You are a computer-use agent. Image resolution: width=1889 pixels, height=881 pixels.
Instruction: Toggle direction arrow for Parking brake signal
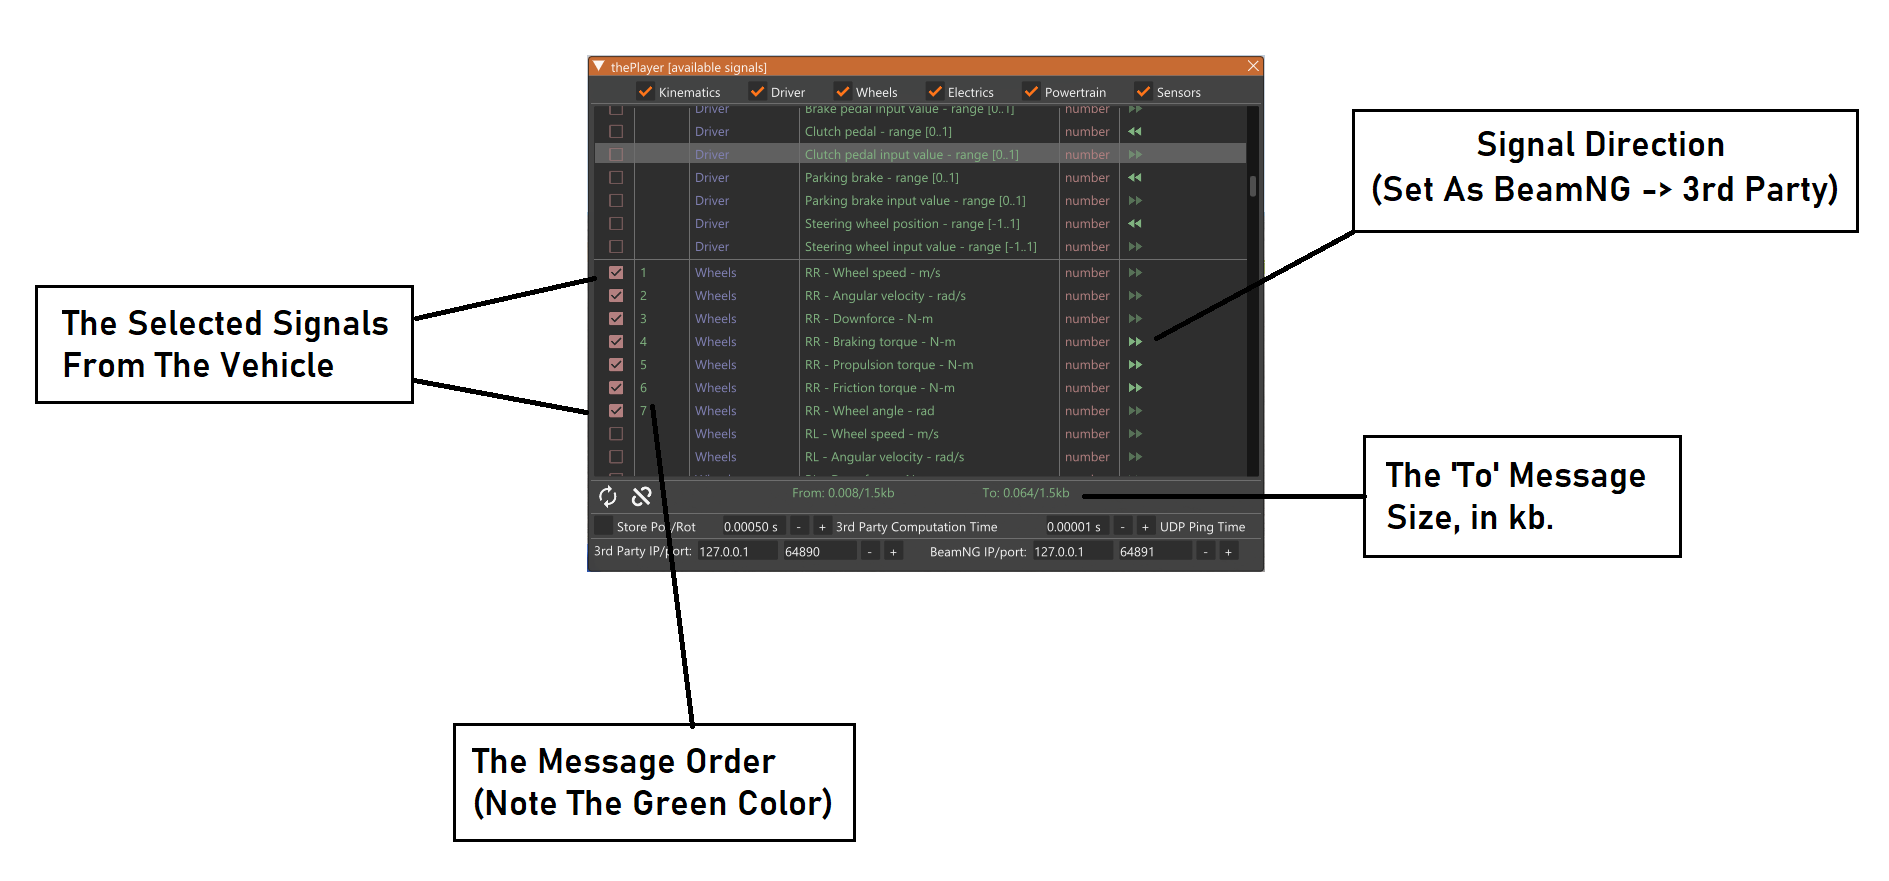tap(1135, 178)
